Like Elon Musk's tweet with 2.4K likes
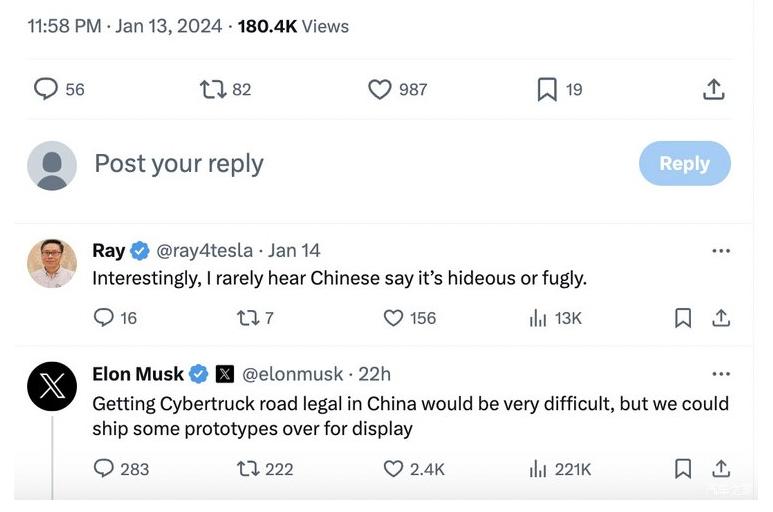This screenshot has height=512, width=773. (394, 468)
